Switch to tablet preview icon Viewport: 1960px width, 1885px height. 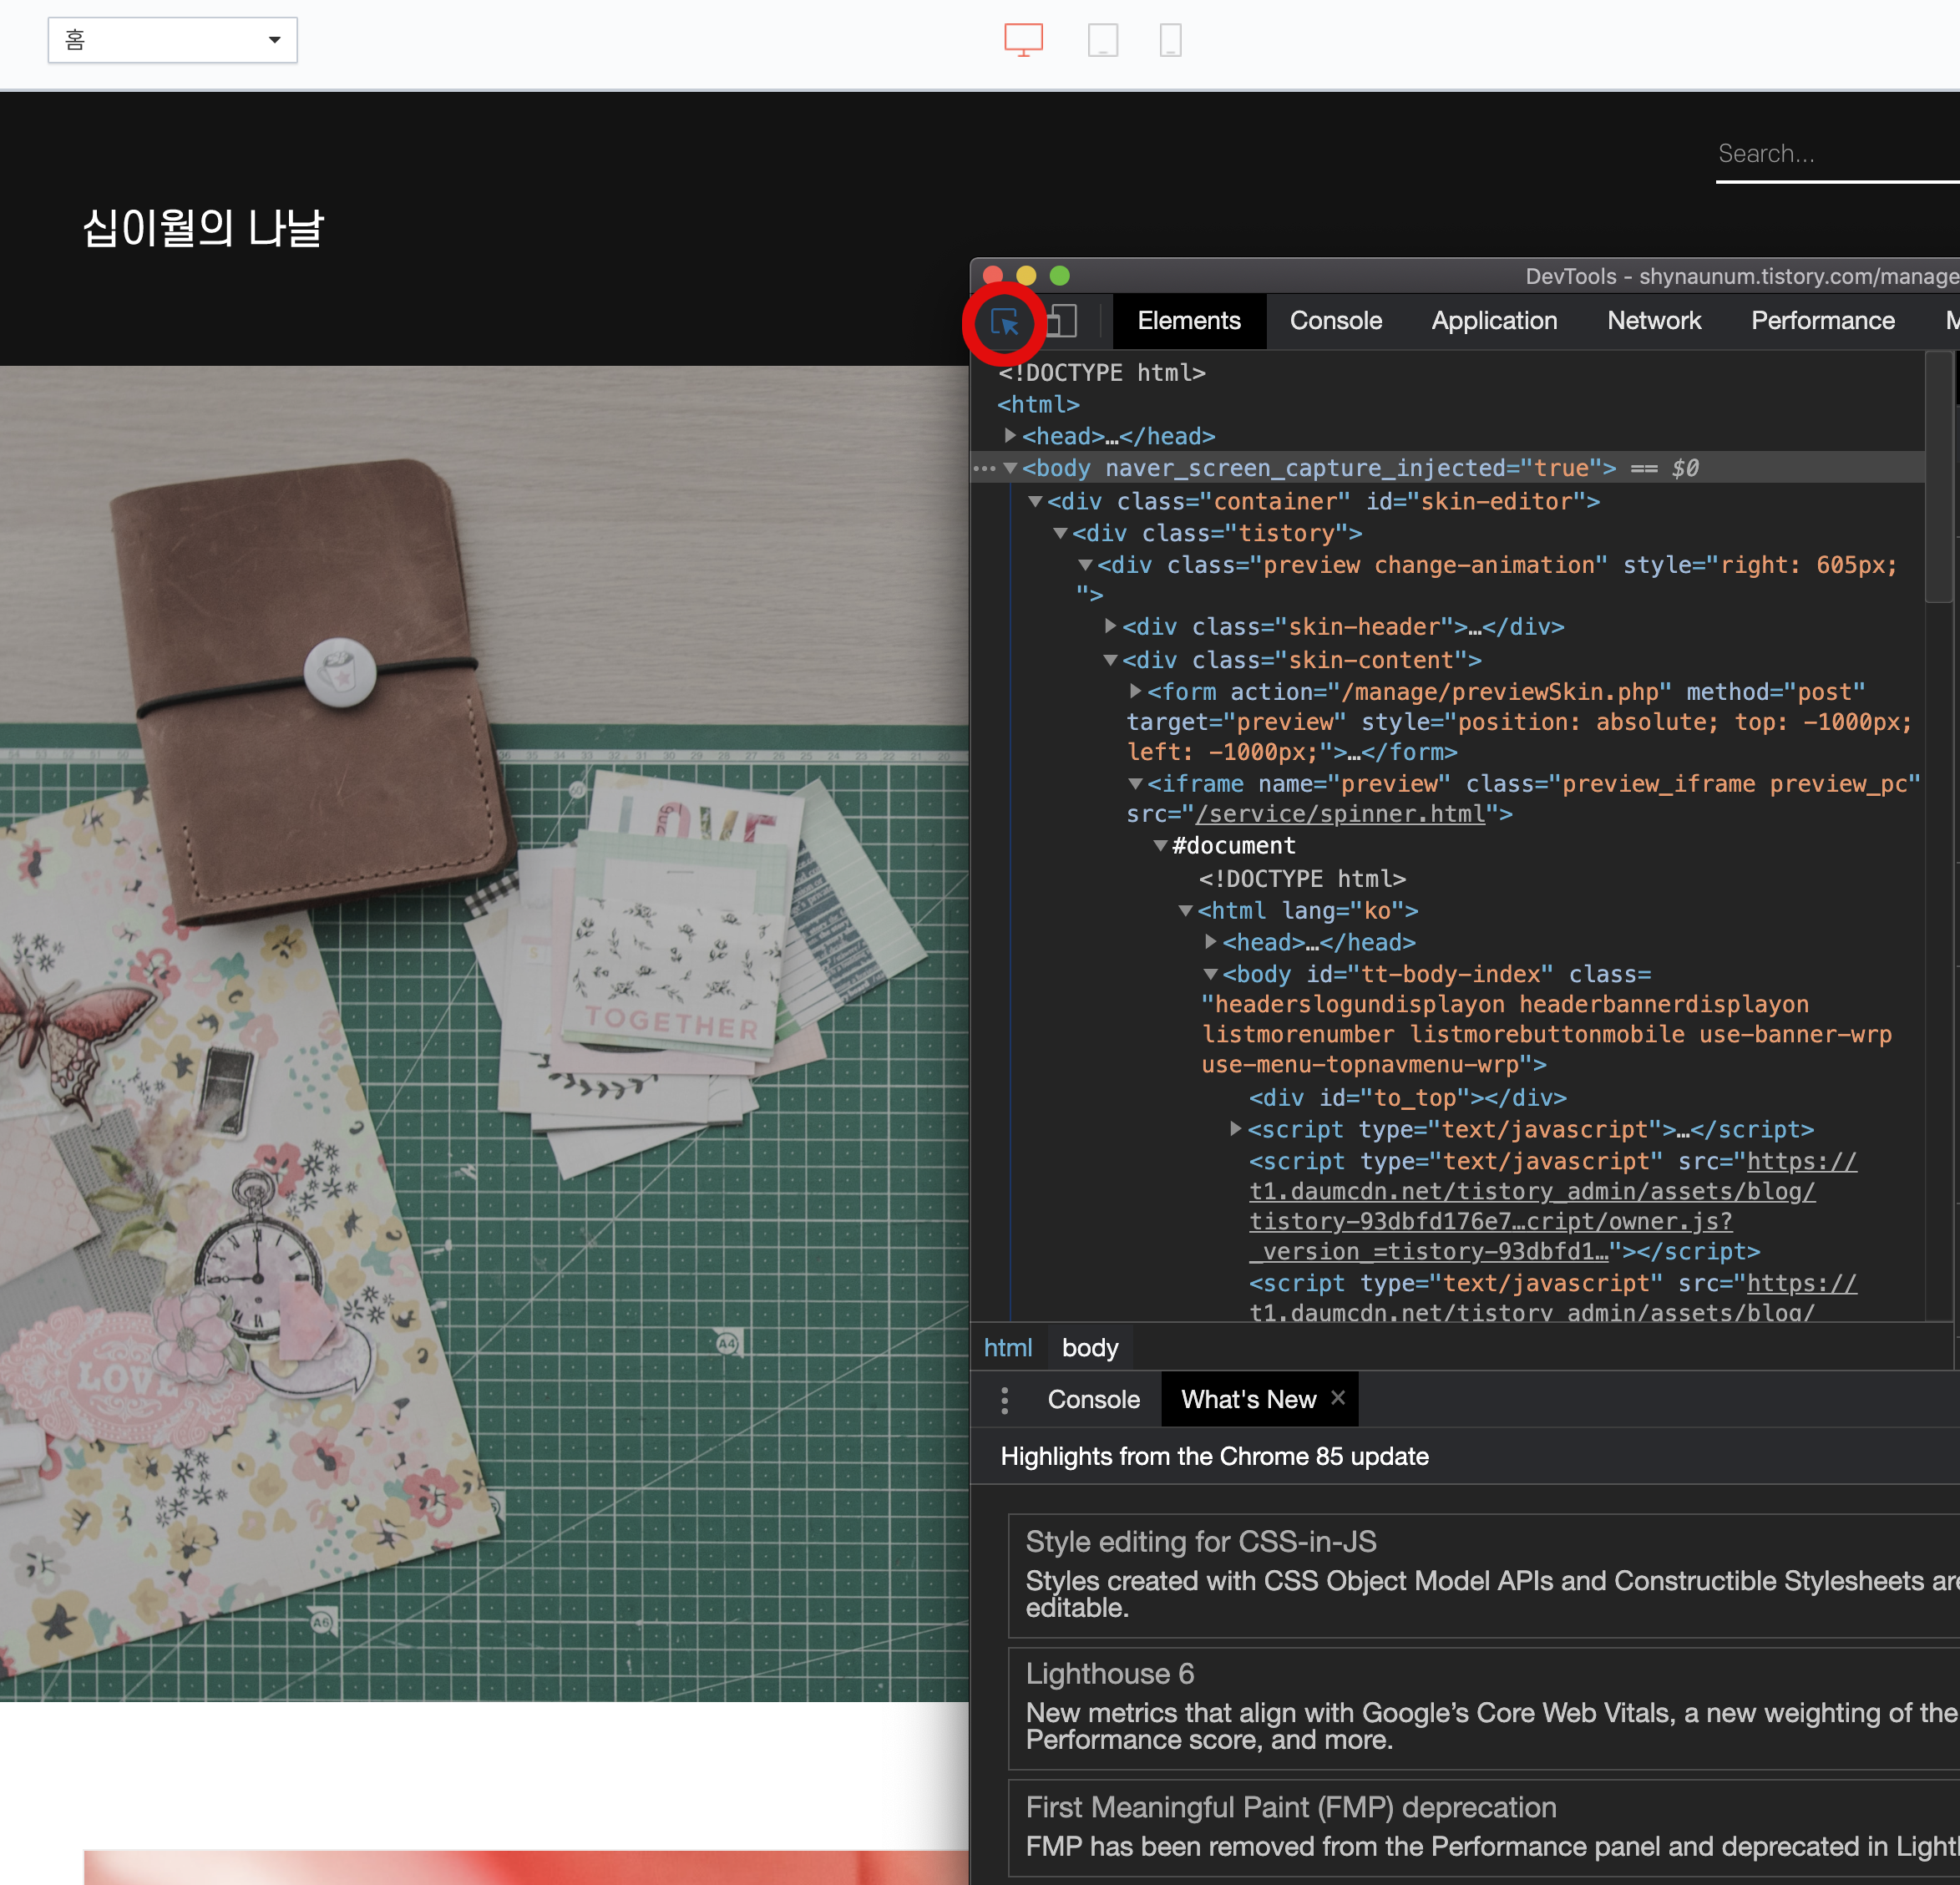coord(1102,40)
